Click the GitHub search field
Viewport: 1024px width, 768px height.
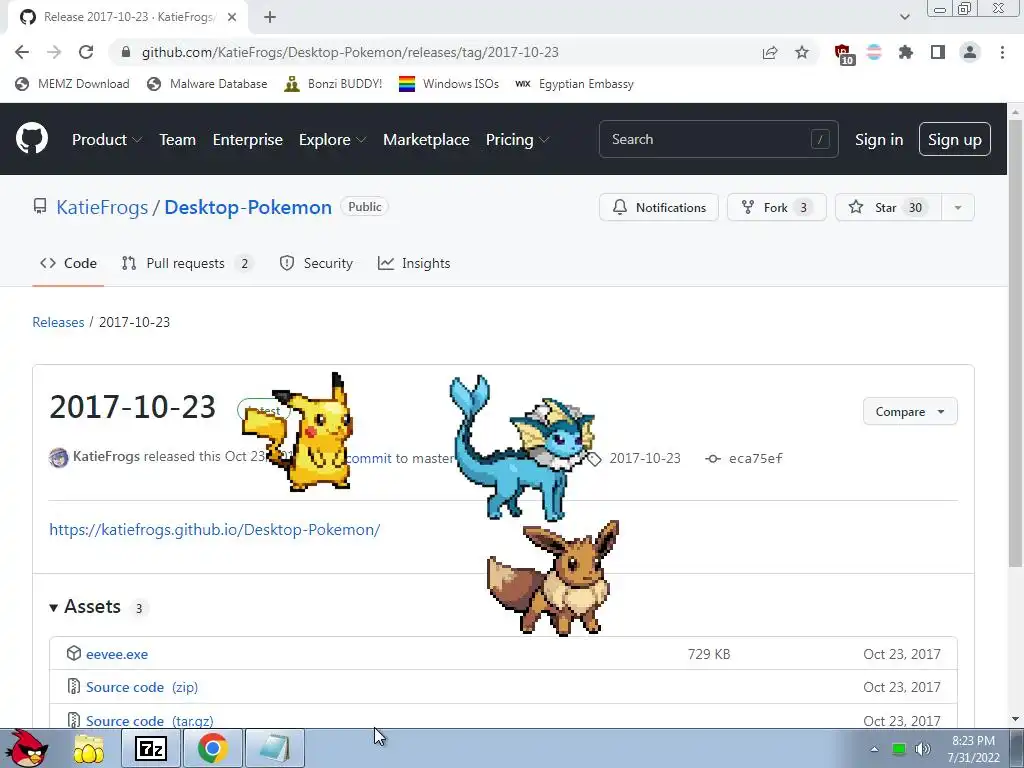click(718, 139)
